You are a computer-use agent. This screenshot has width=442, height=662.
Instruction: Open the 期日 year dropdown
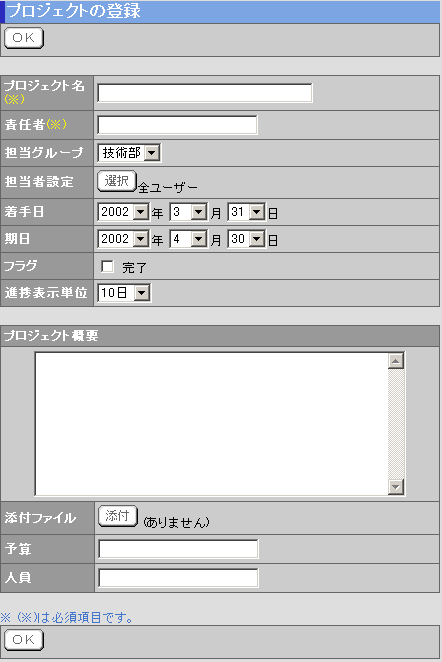pos(123,239)
